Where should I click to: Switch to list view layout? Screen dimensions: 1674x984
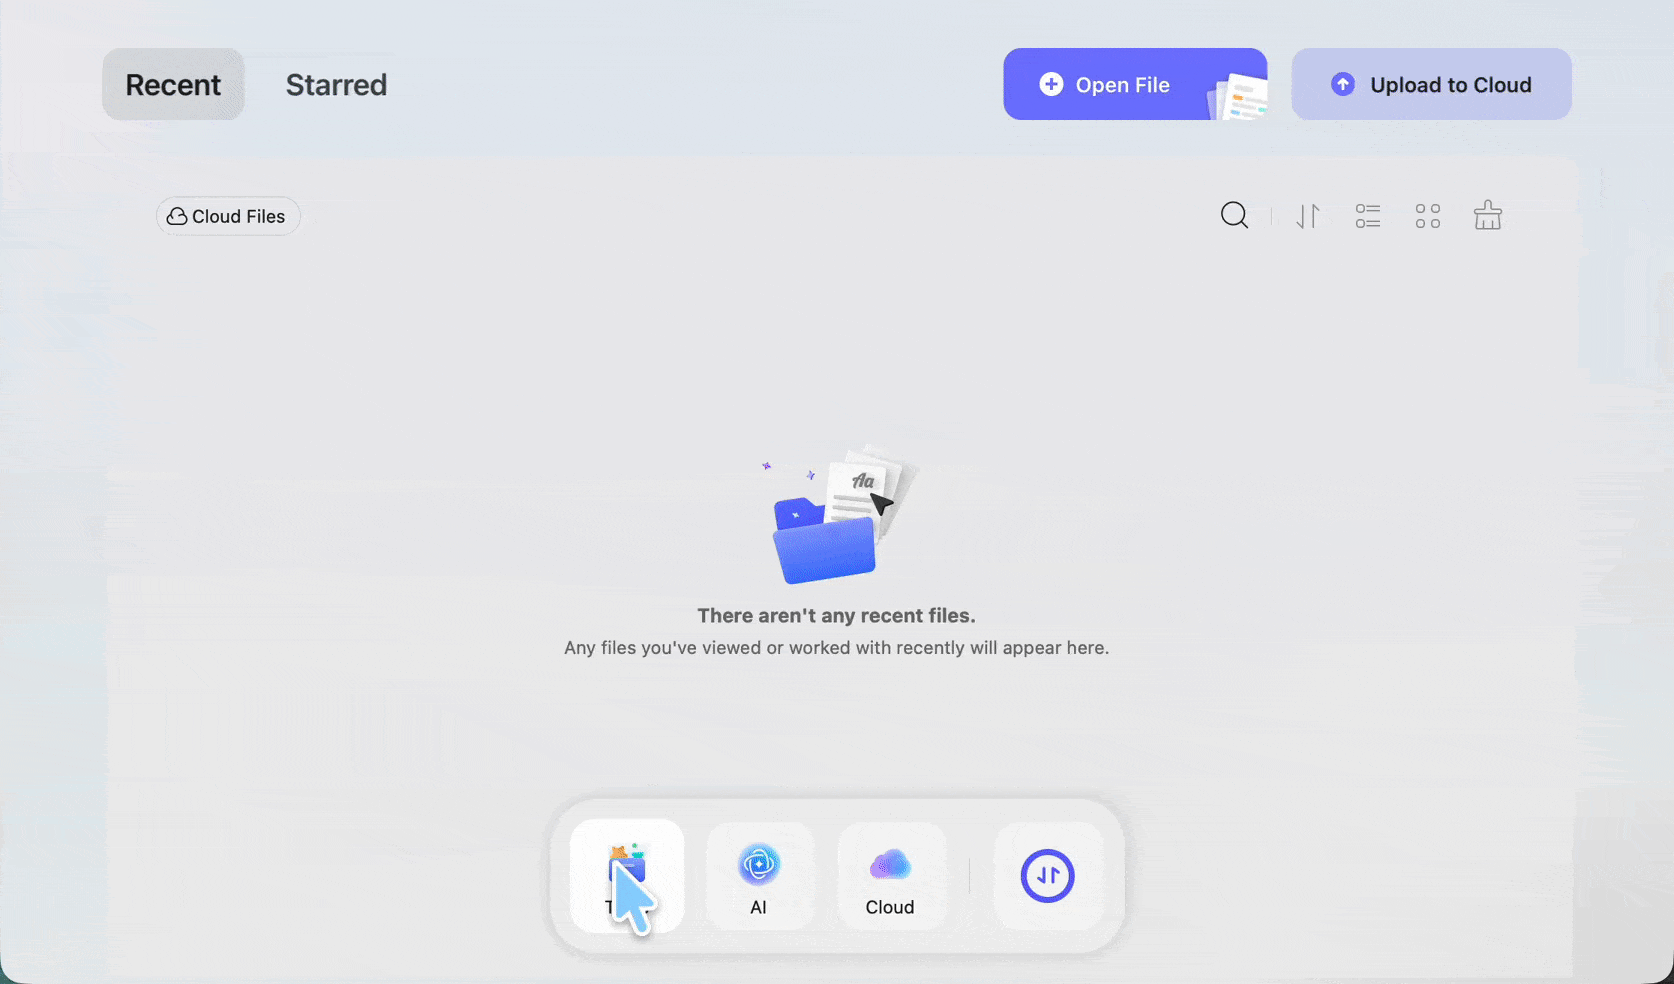click(x=1368, y=216)
